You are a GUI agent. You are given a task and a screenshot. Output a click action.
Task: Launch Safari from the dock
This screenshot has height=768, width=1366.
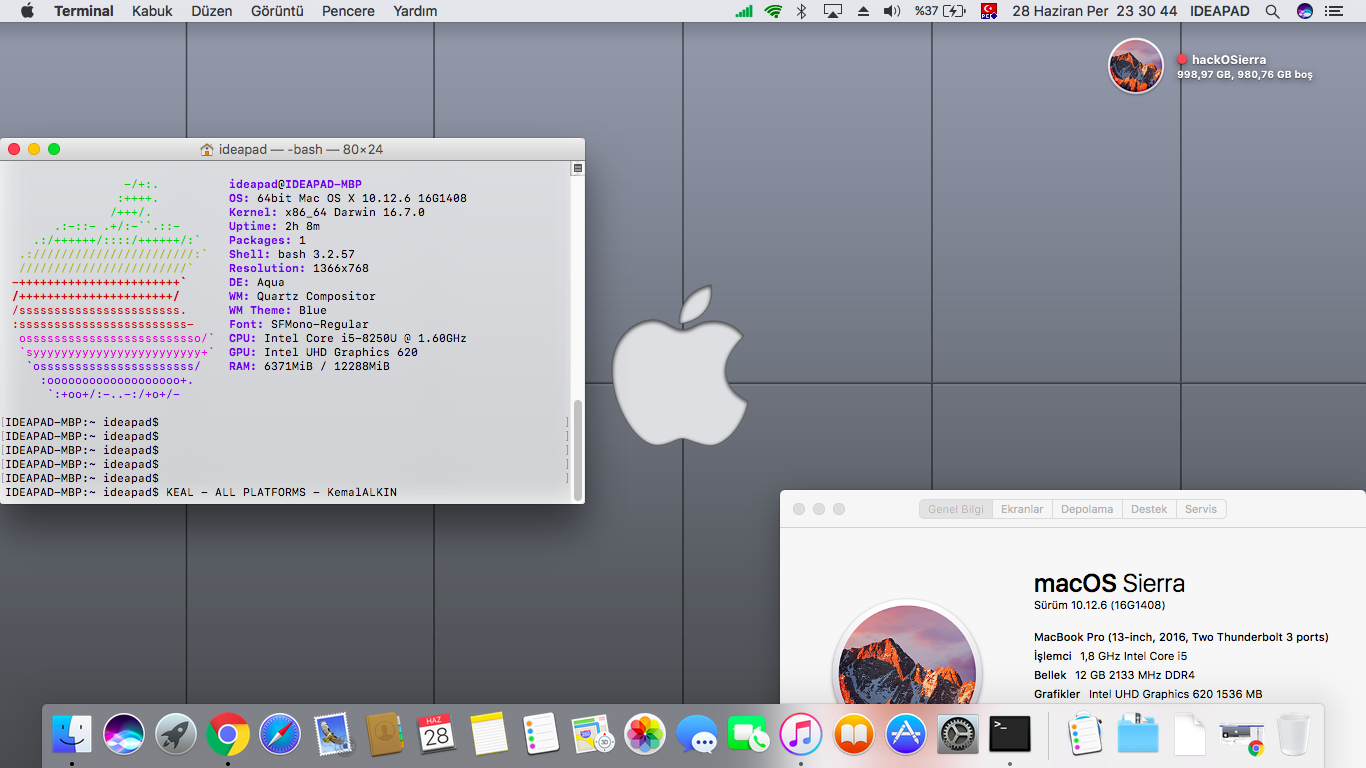pyautogui.click(x=280, y=735)
